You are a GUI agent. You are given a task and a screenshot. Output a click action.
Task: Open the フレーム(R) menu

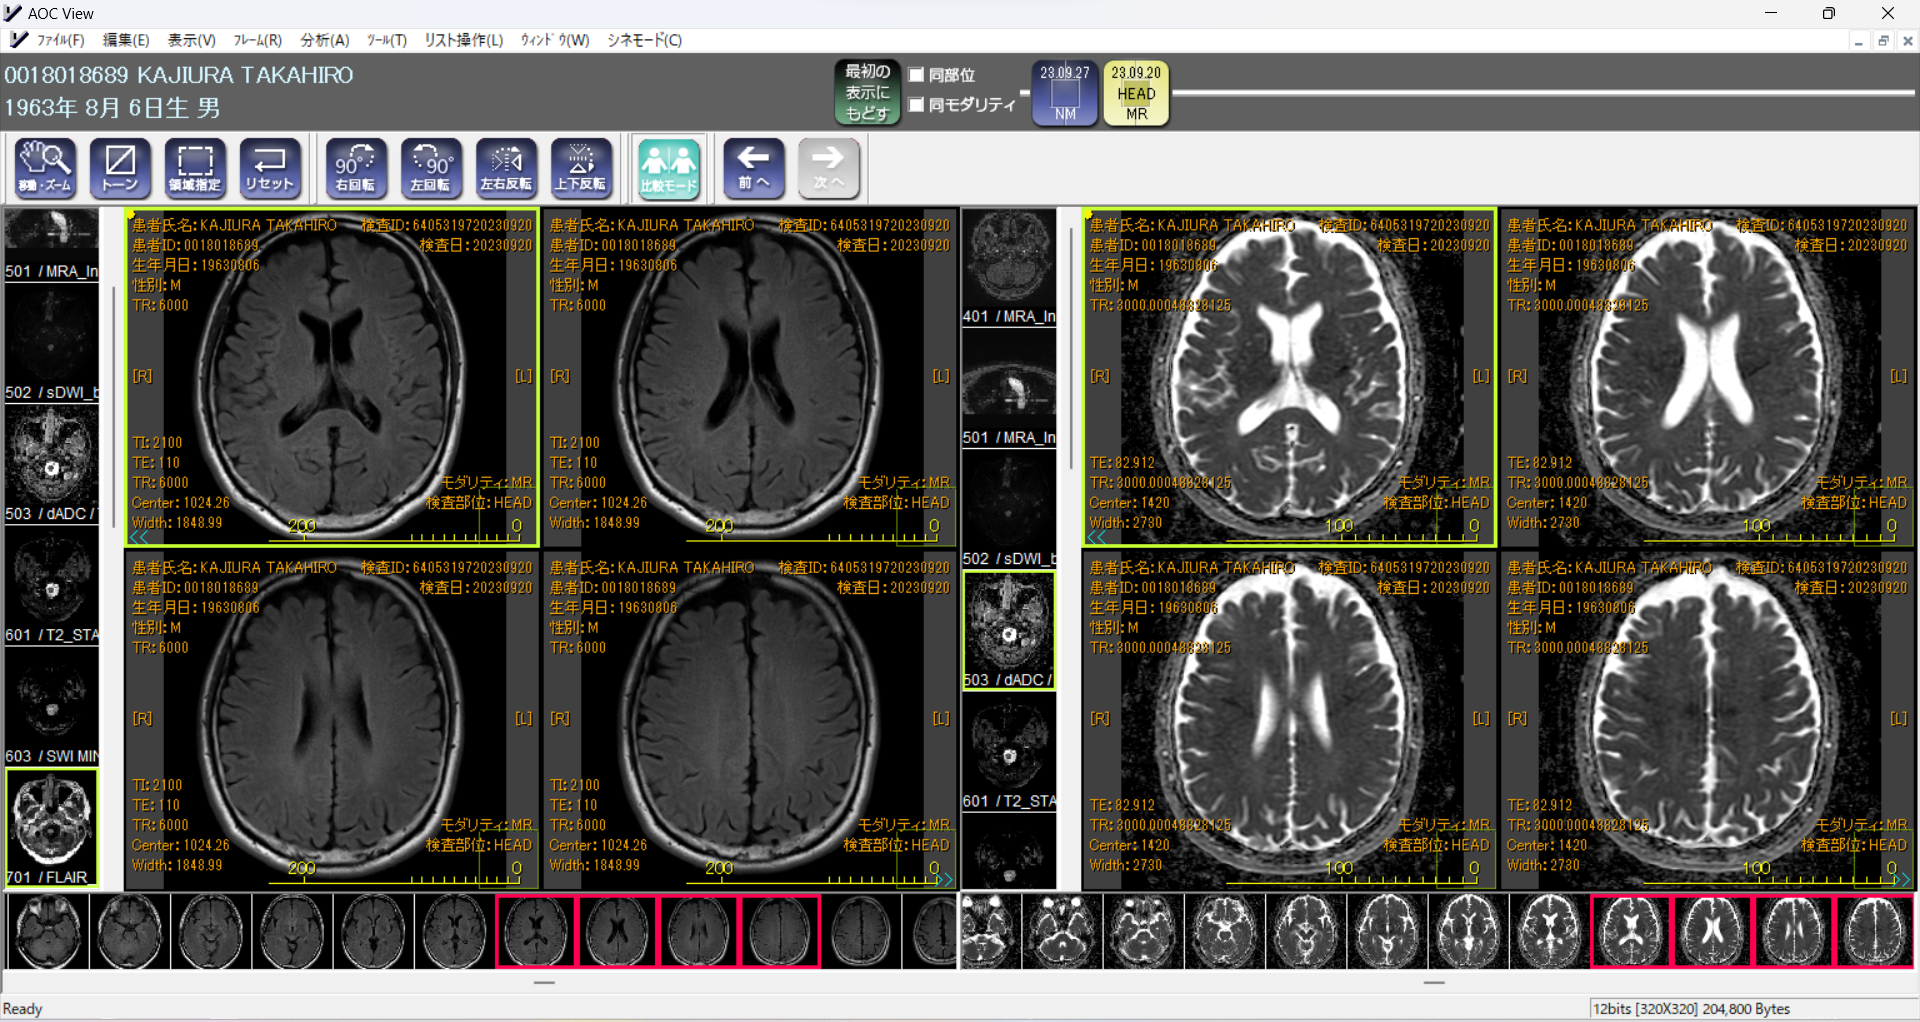point(258,40)
